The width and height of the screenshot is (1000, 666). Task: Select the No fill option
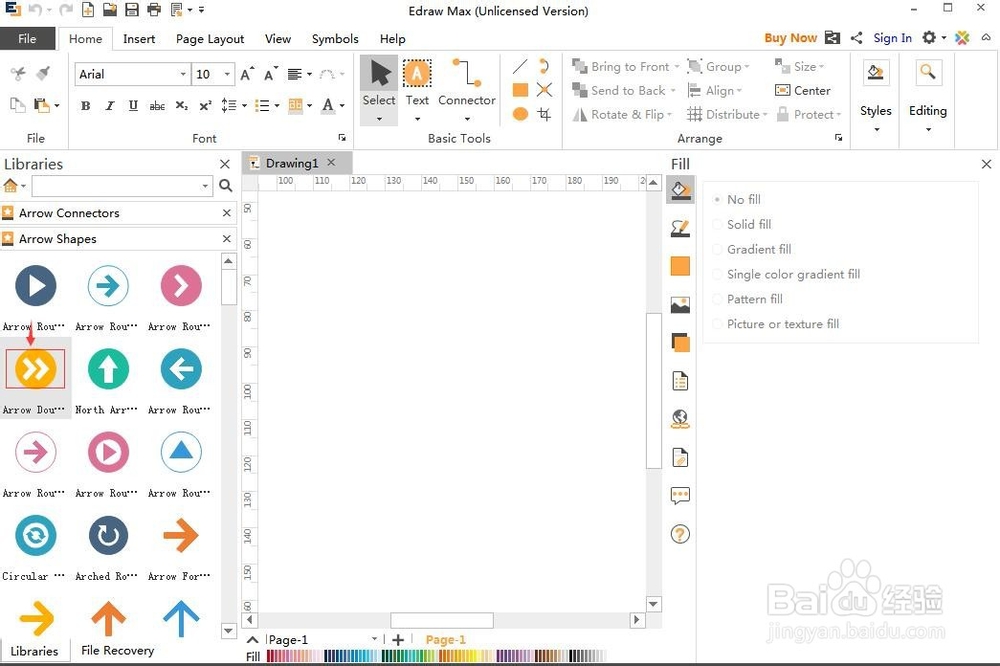pos(737,200)
